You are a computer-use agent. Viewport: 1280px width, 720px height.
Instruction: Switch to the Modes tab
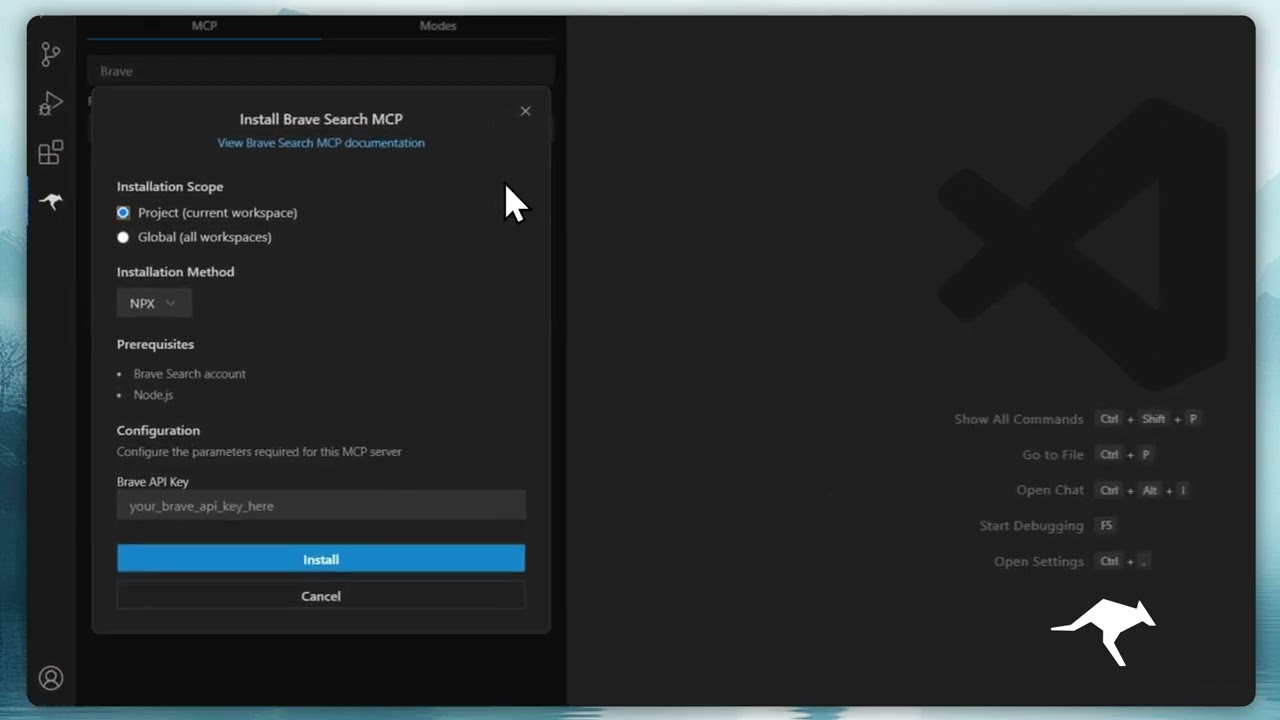point(438,26)
